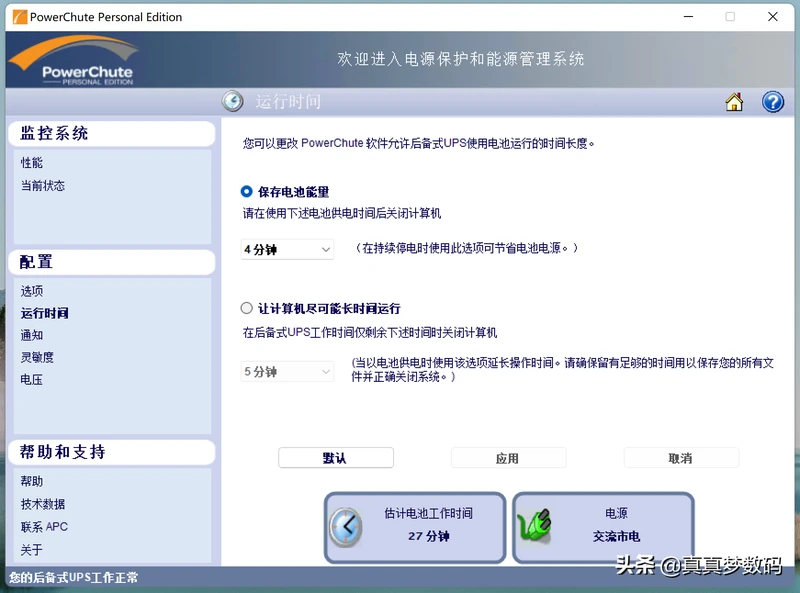Open 技术数据 in the sidebar
800x593 pixels.
coord(43,504)
